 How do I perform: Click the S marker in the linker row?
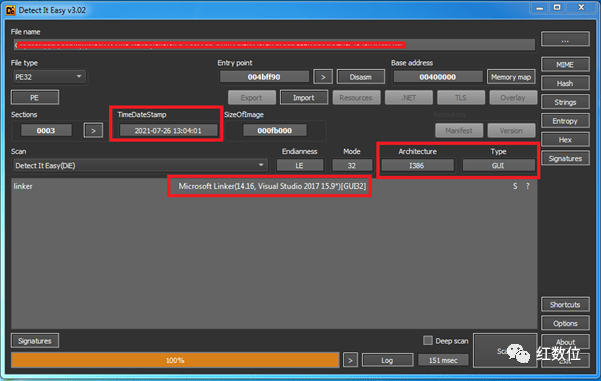pyautogui.click(x=515, y=186)
